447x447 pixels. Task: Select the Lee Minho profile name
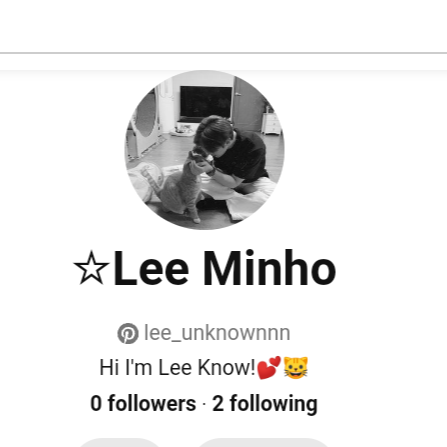(x=205, y=268)
